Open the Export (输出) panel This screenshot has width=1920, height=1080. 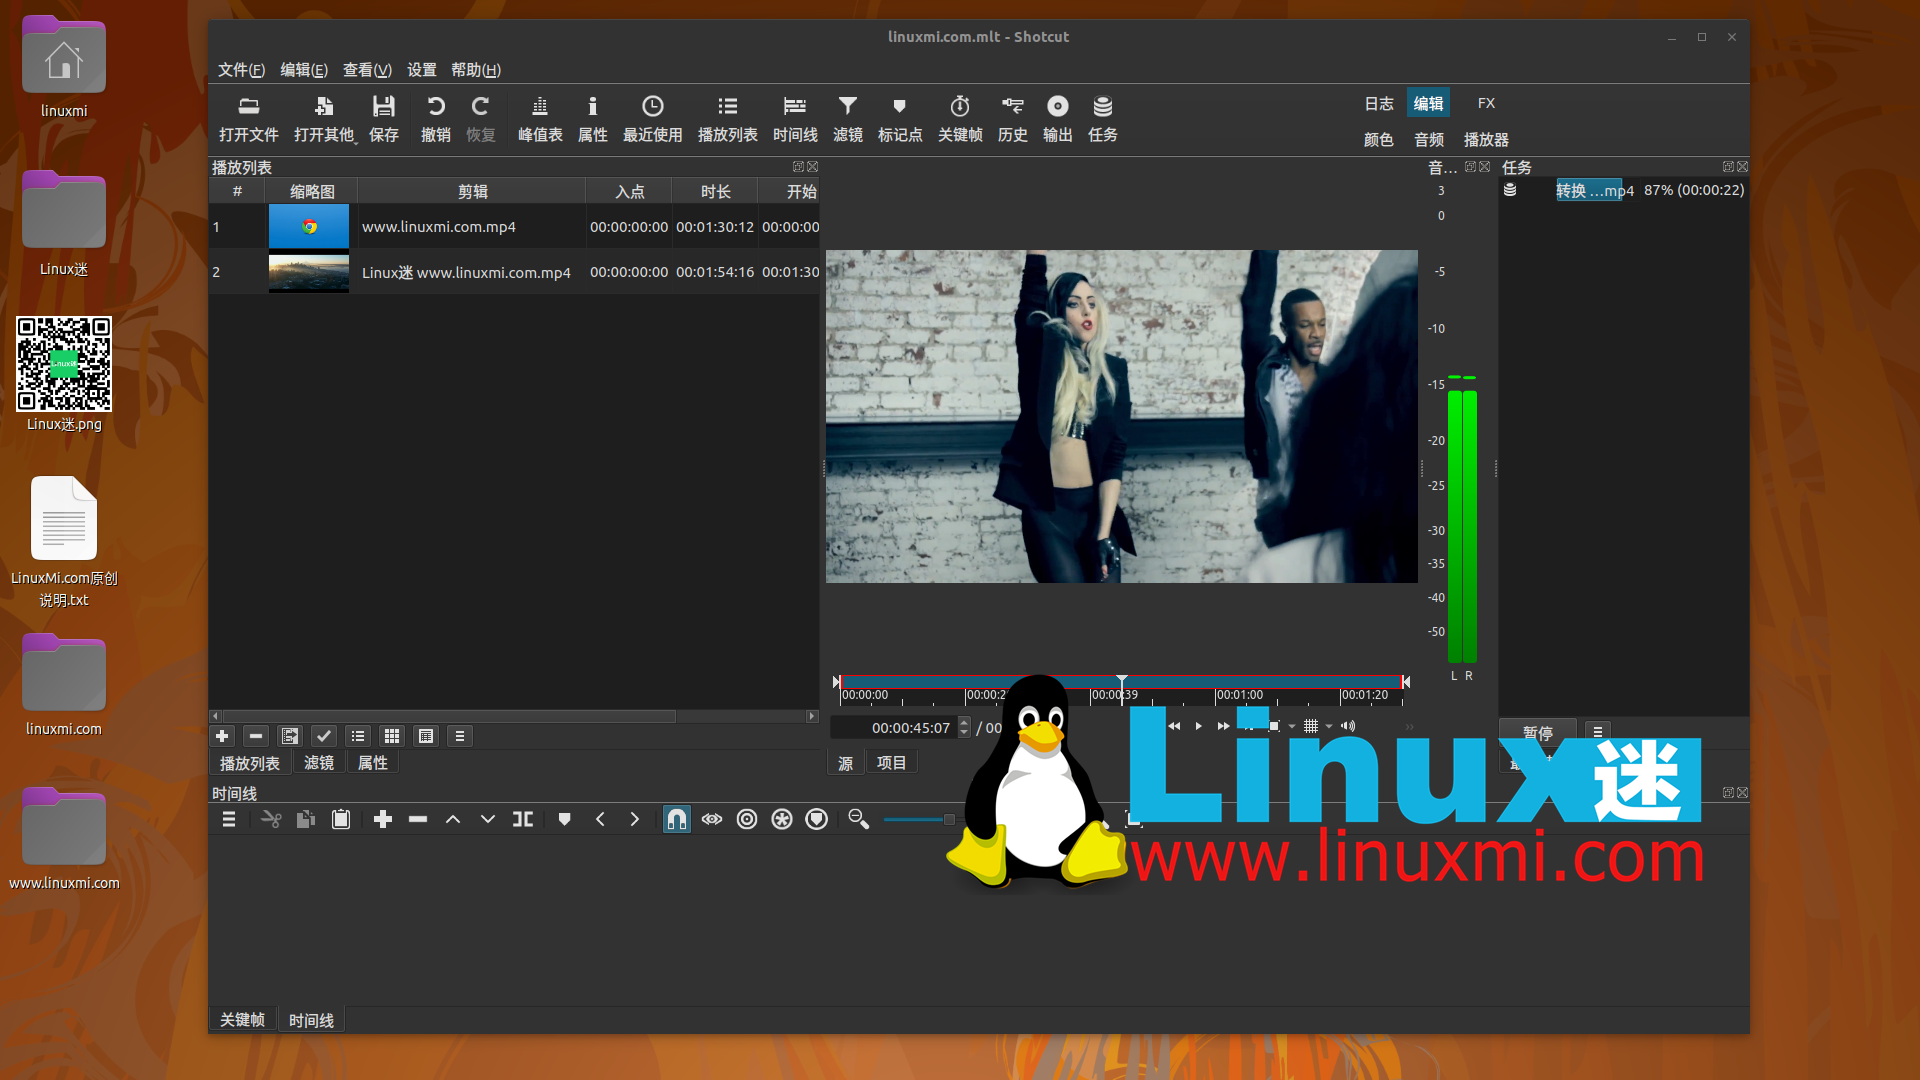1058,119
